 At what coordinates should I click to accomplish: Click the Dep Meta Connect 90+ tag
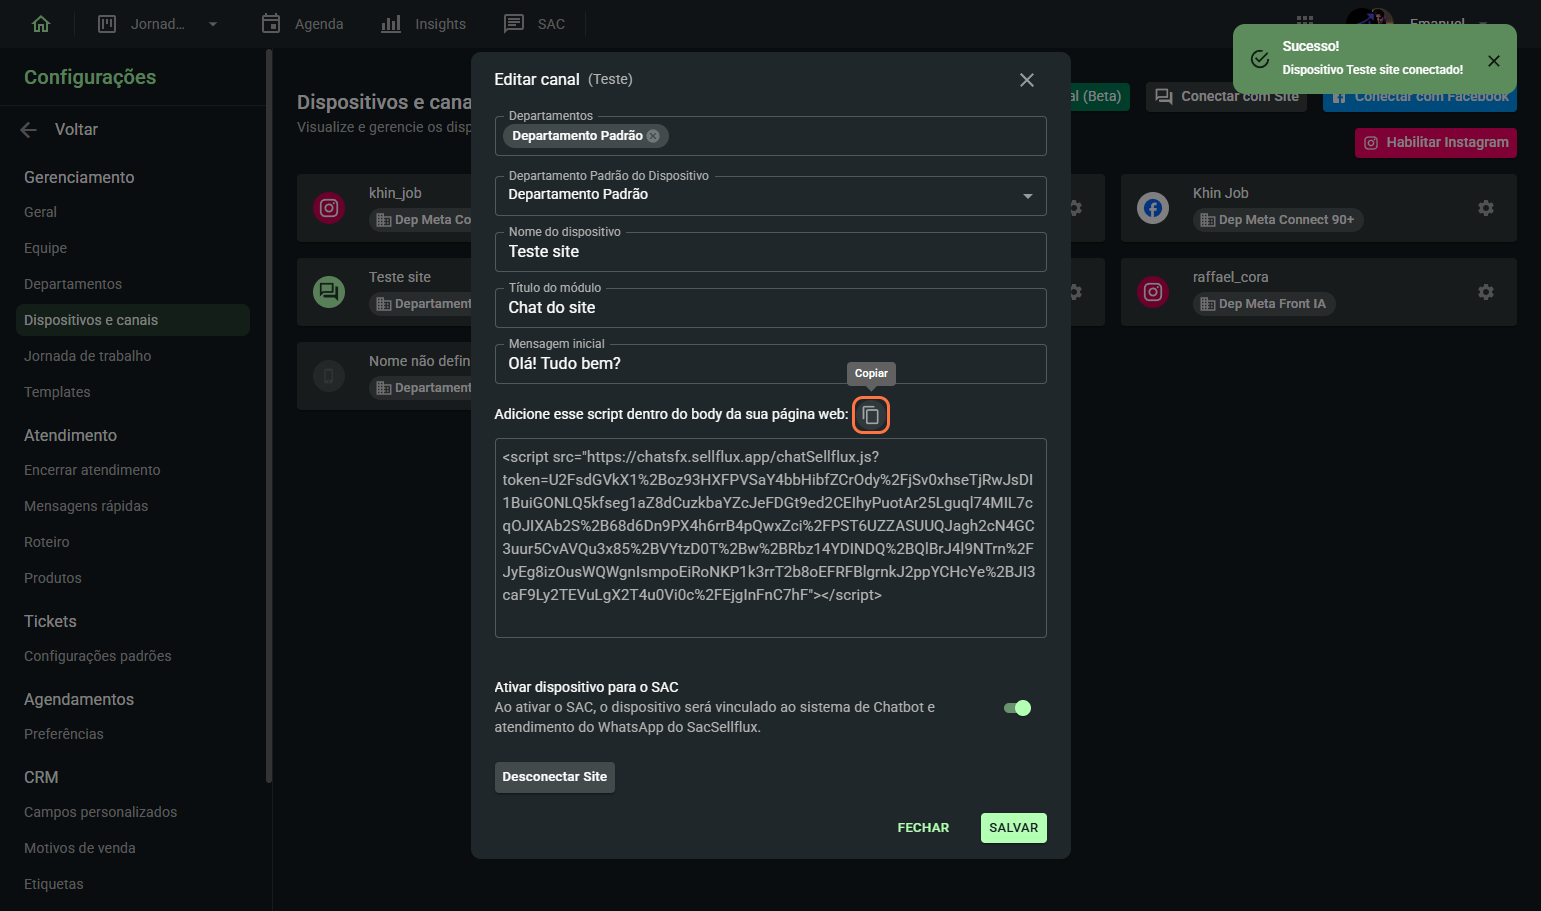(x=1278, y=220)
